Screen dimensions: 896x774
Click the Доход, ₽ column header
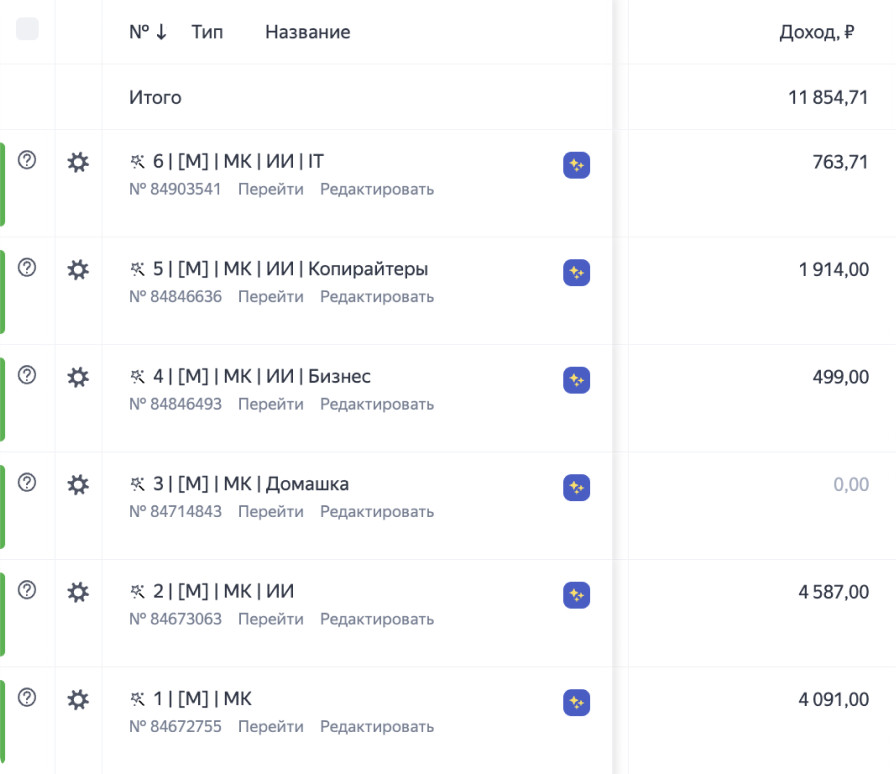[x=816, y=32]
